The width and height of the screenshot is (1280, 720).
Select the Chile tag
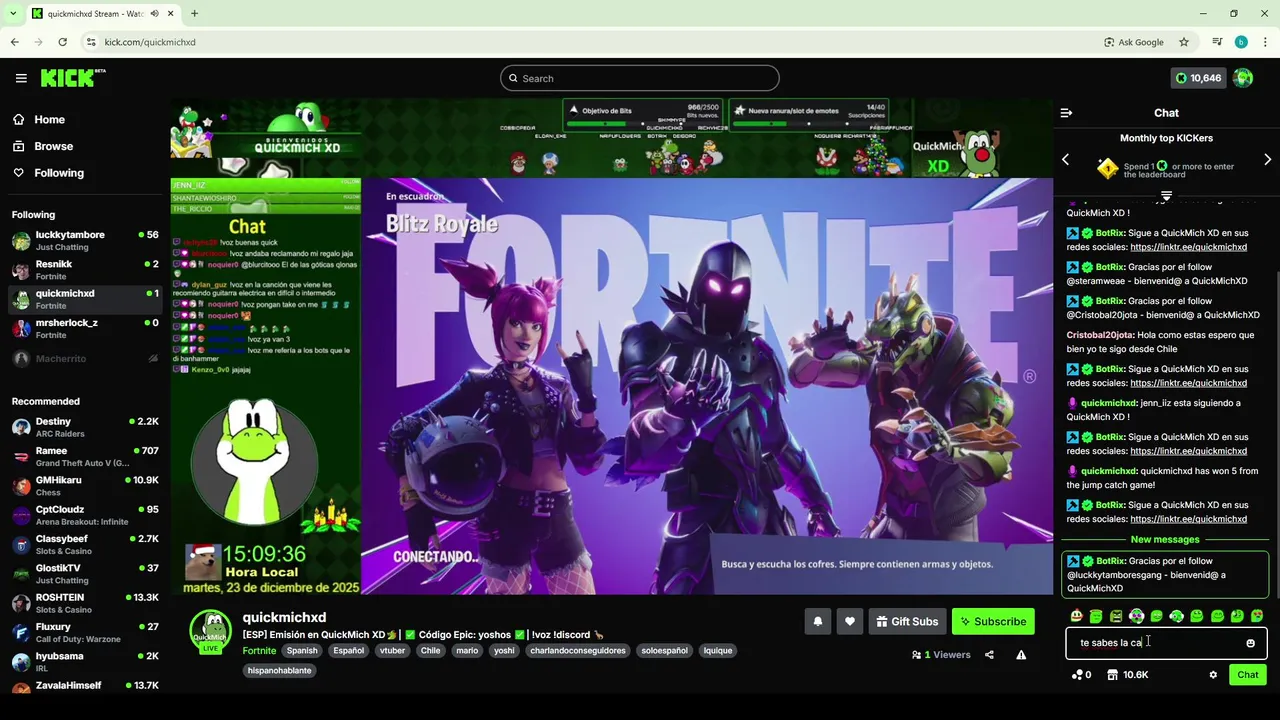pyautogui.click(x=430, y=651)
